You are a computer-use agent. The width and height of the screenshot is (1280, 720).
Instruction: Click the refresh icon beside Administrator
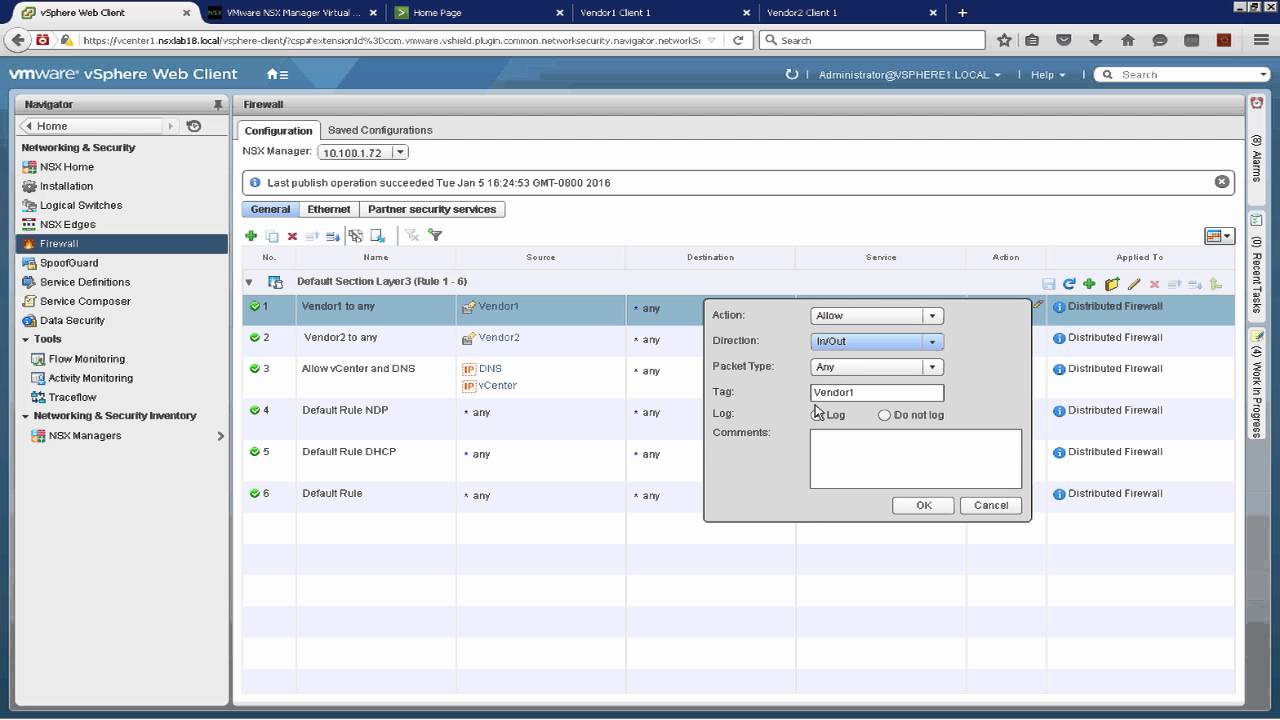[x=792, y=74]
